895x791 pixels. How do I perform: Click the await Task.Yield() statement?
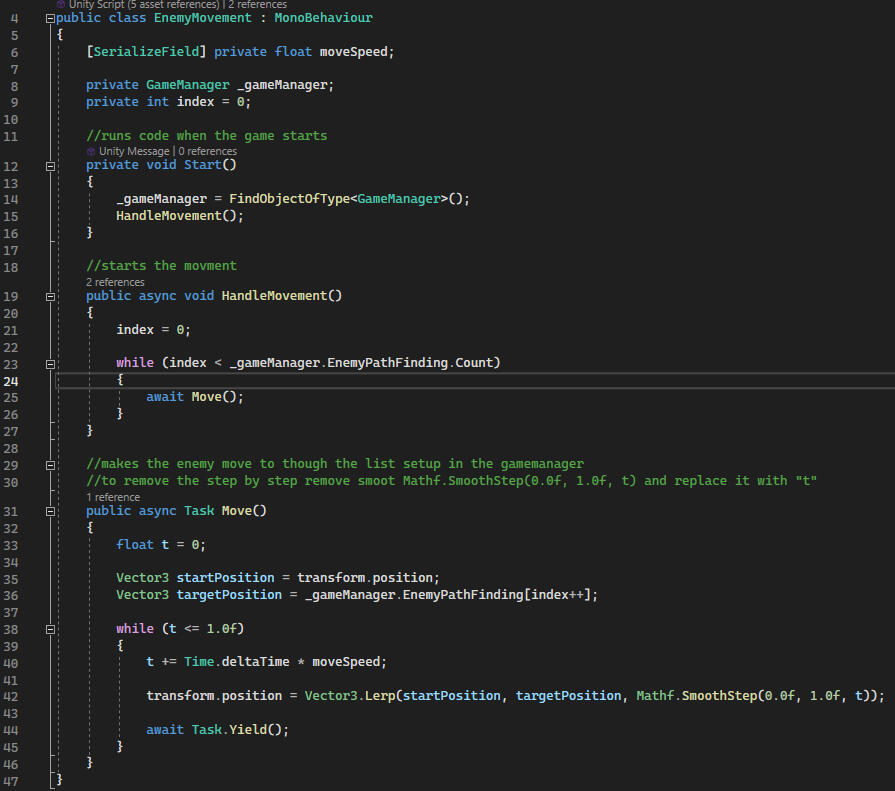pyautogui.click(x=217, y=729)
